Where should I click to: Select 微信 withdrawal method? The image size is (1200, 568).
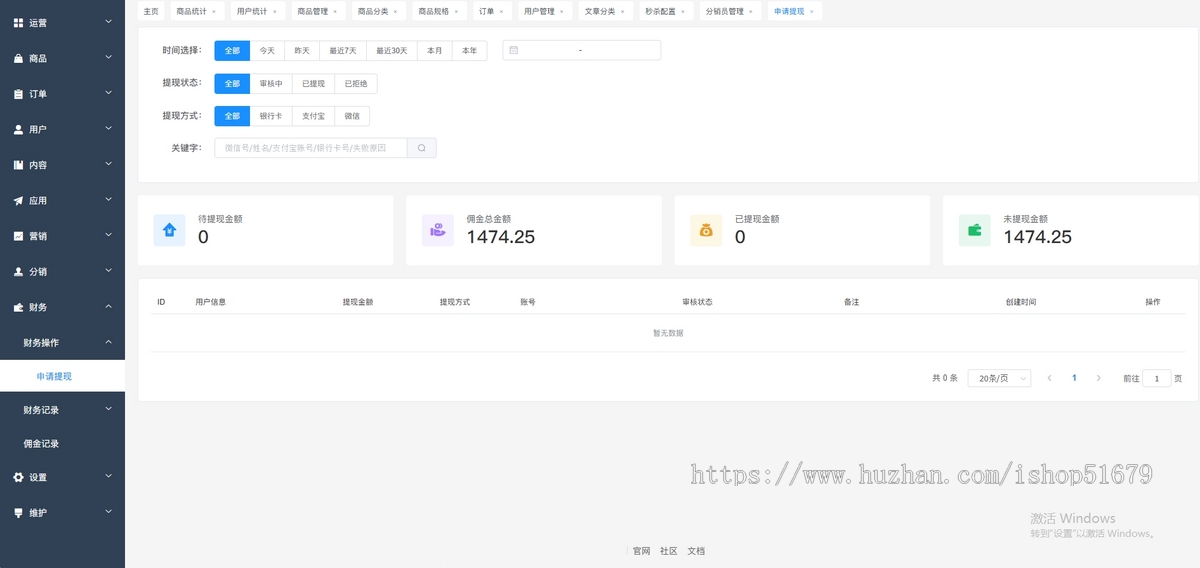click(352, 116)
